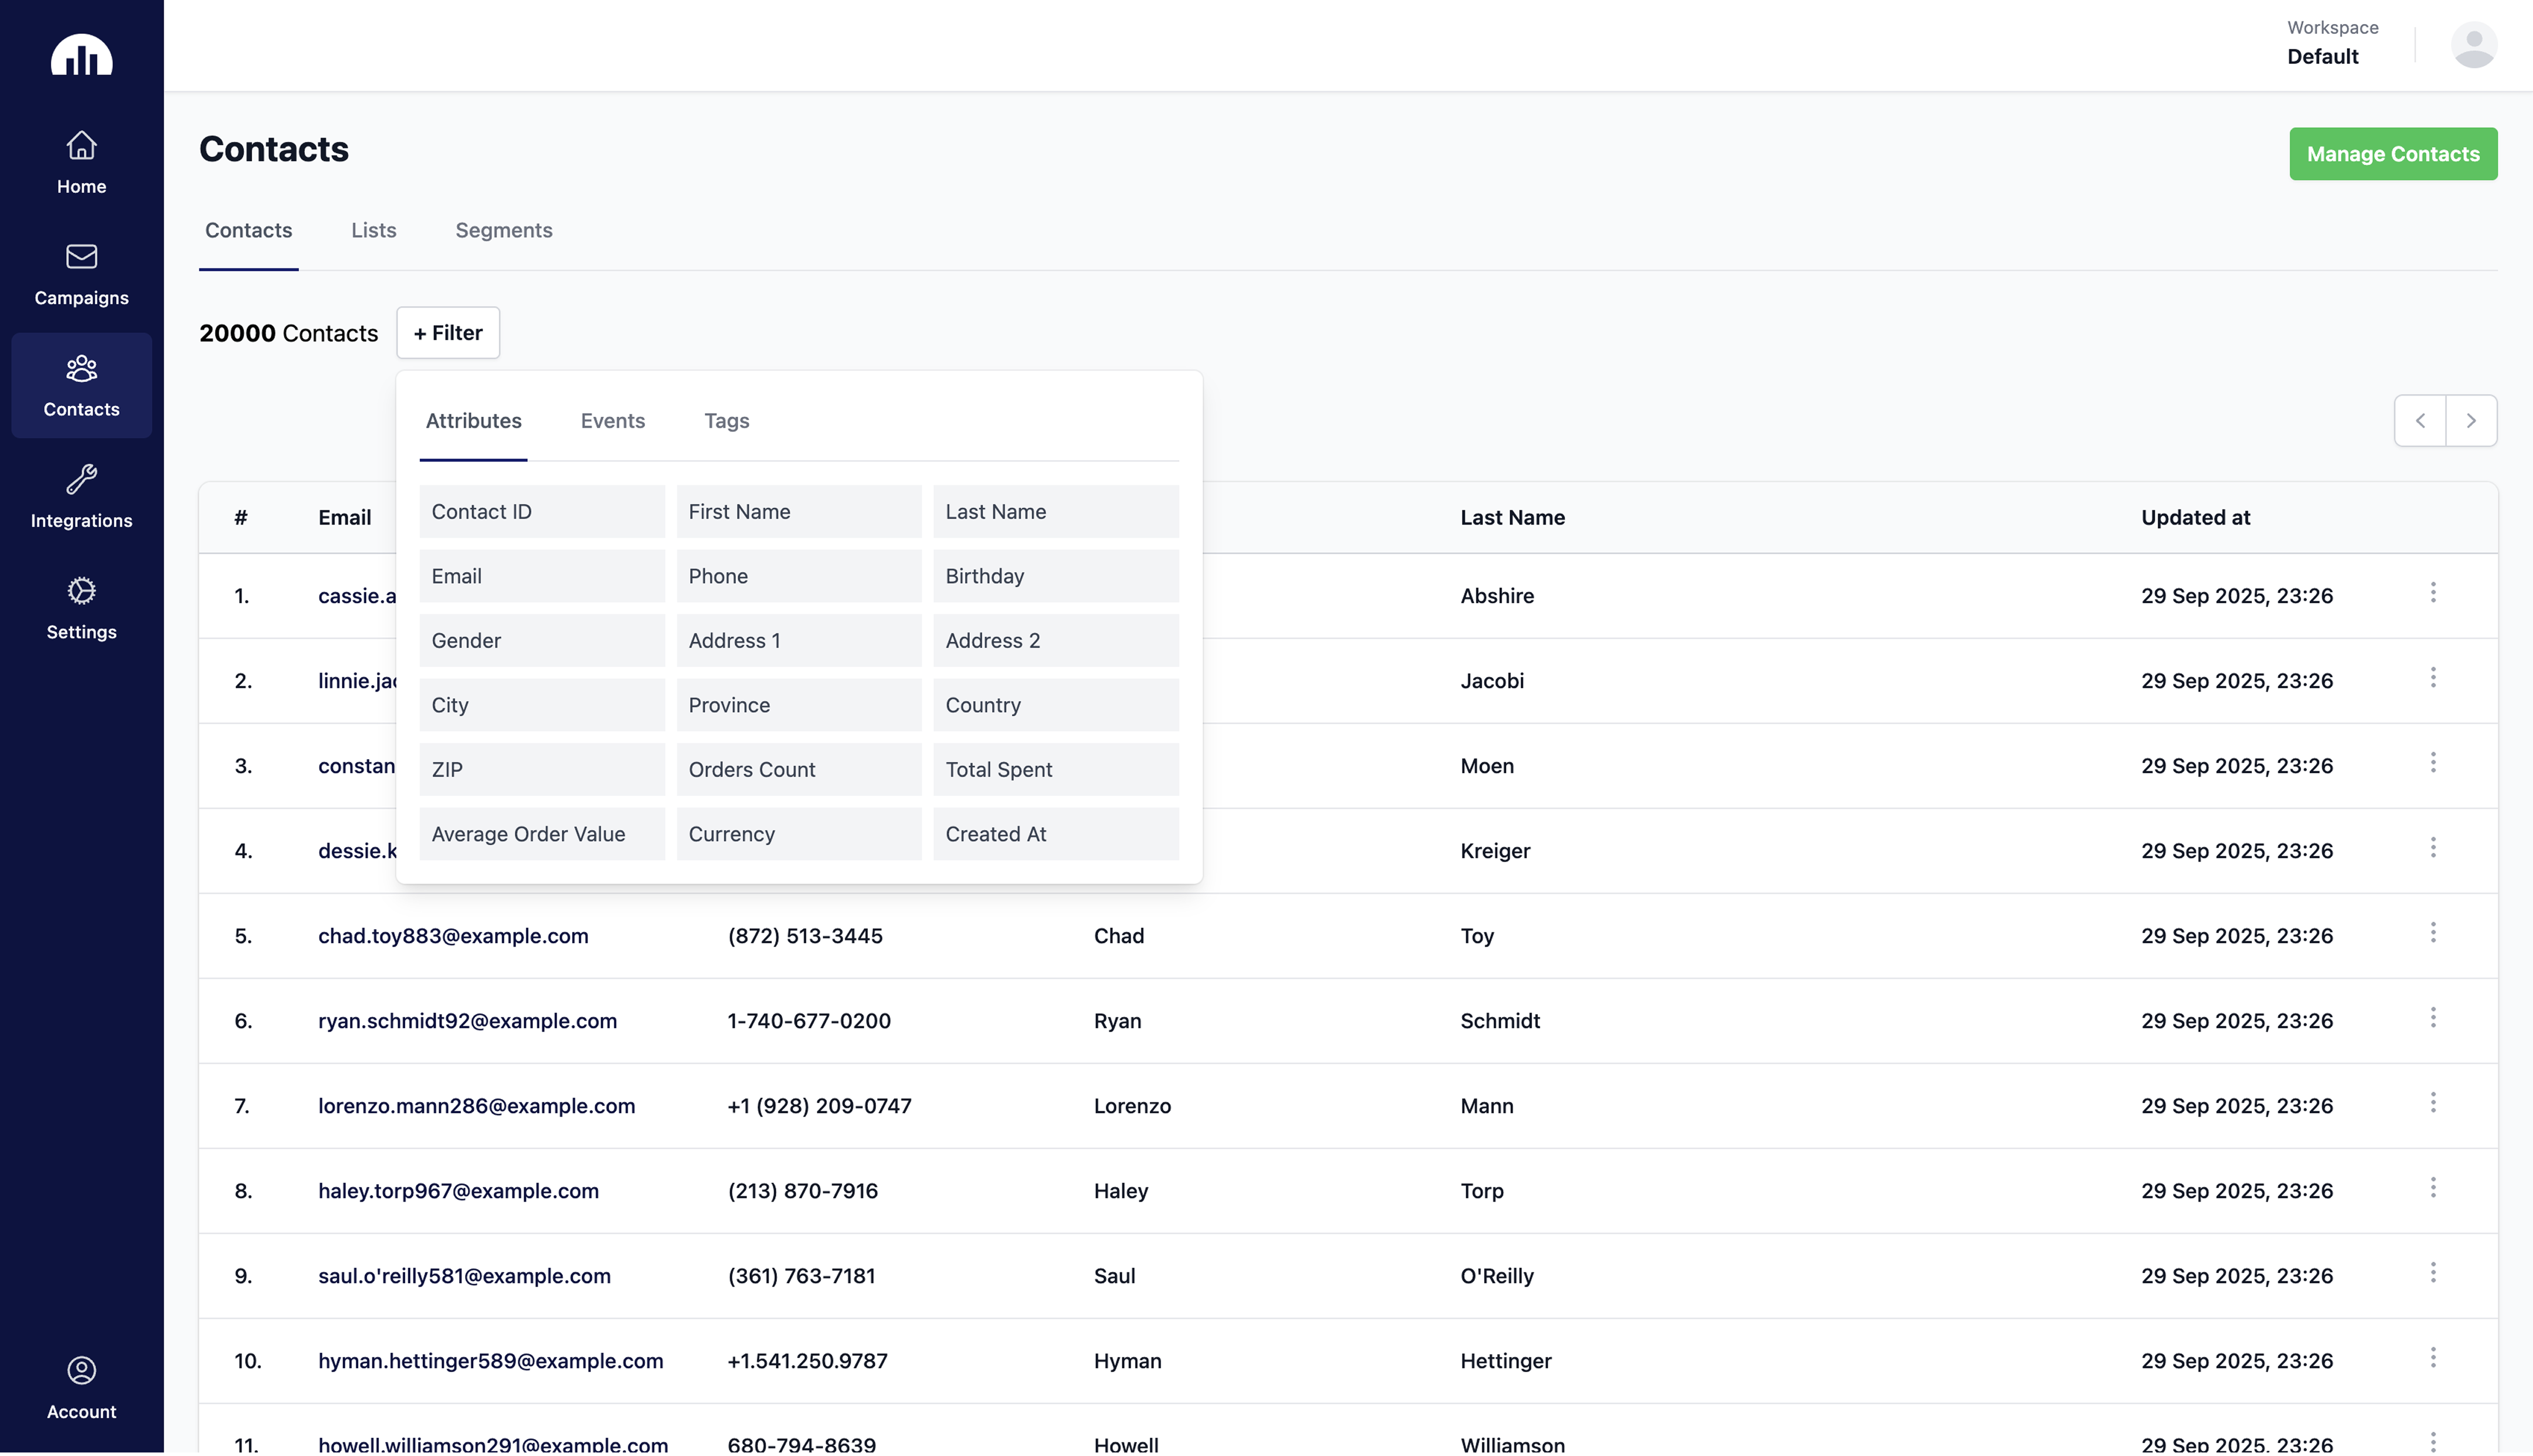Viewport: 2533px width, 1456px height.
Task: Open Integrations wrench icon
Action: tap(81, 480)
